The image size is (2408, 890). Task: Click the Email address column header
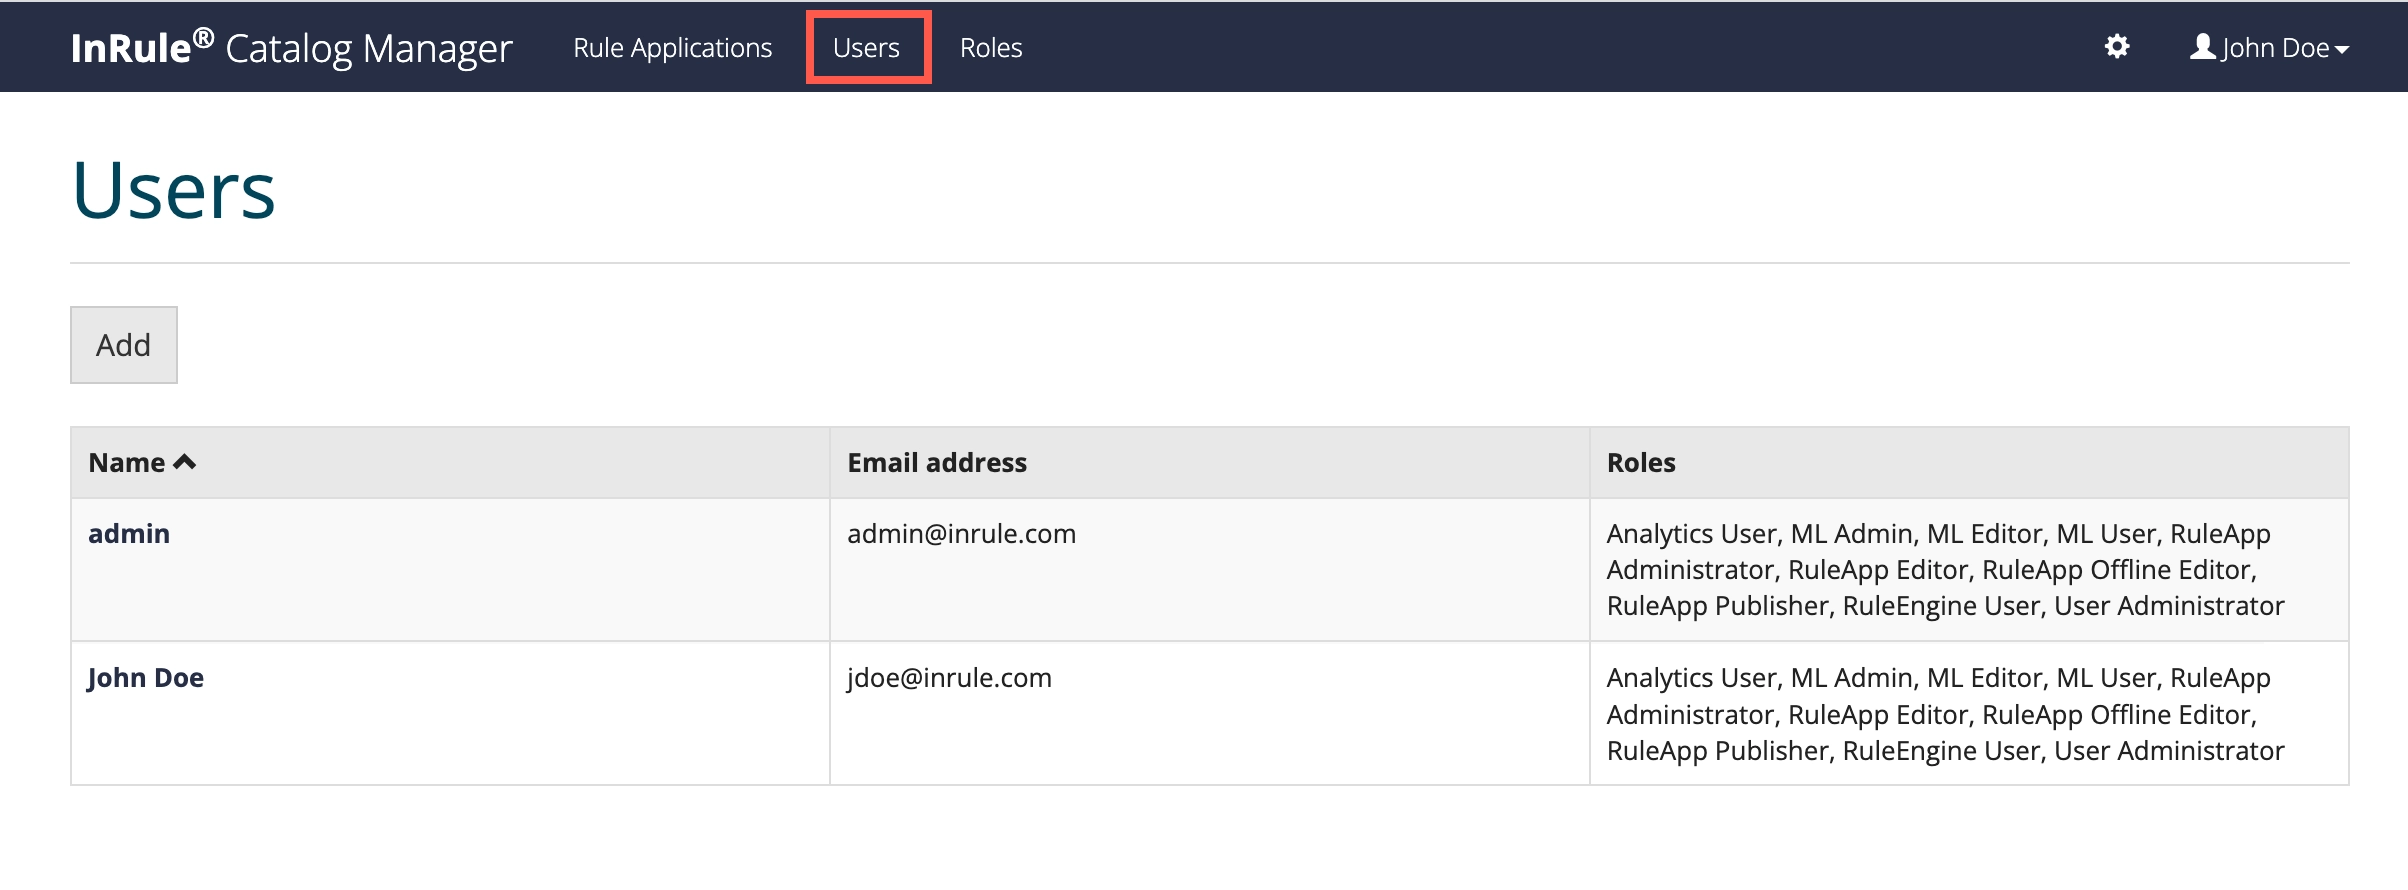(x=936, y=462)
